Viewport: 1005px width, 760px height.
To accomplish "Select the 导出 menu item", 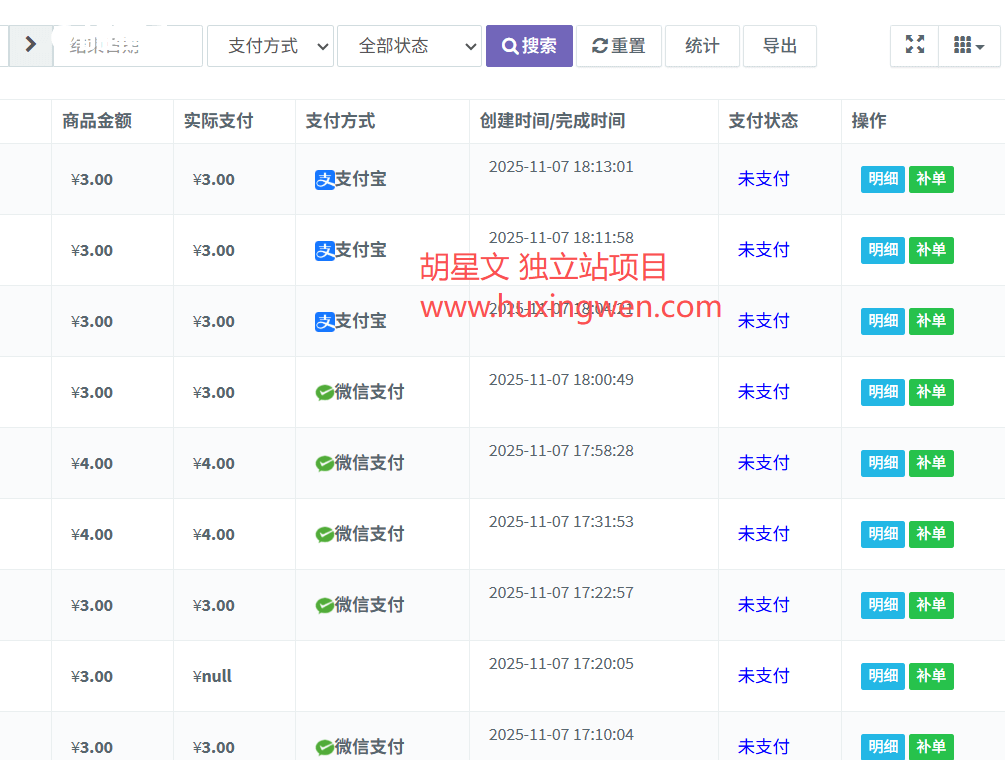I will [779, 45].
